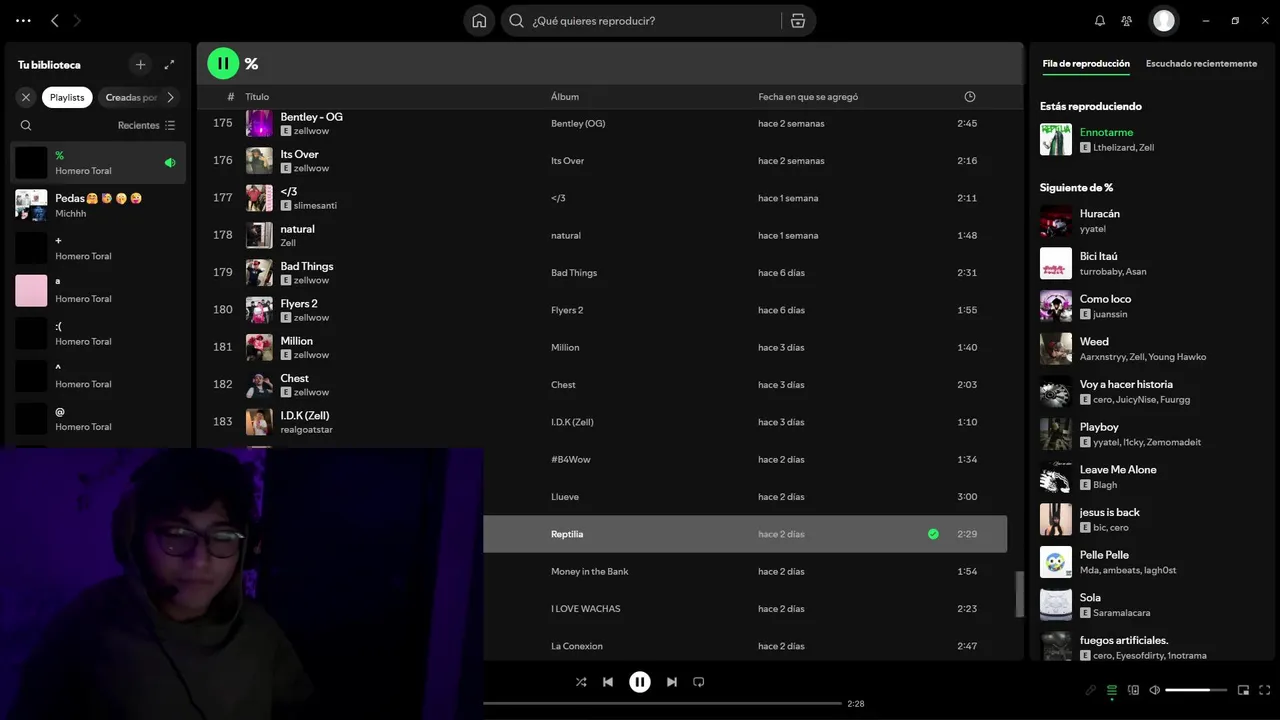Toggle the Playlists filter chip
Viewport: 1280px width, 720px height.
(x=67, y=97)
